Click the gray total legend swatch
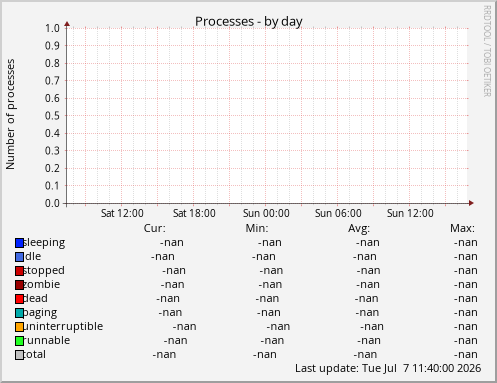497x383 pixels. pos(19,355)
